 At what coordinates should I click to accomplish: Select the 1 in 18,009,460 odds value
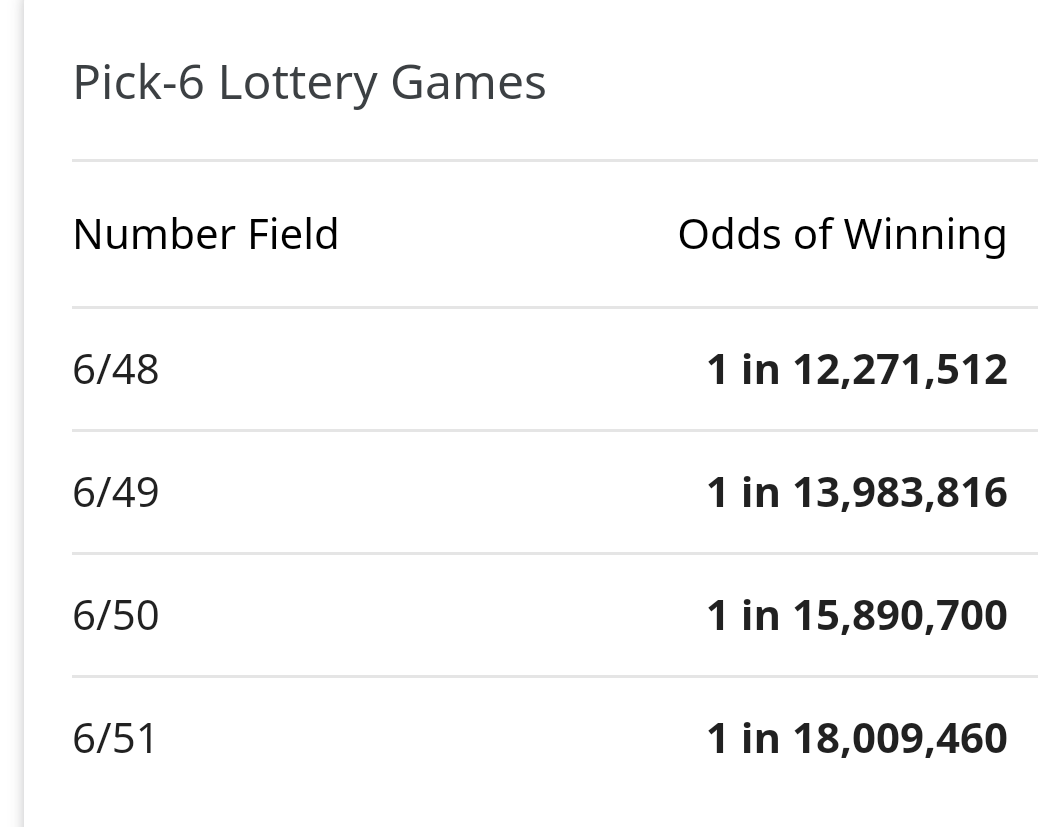tap(857, 739)
